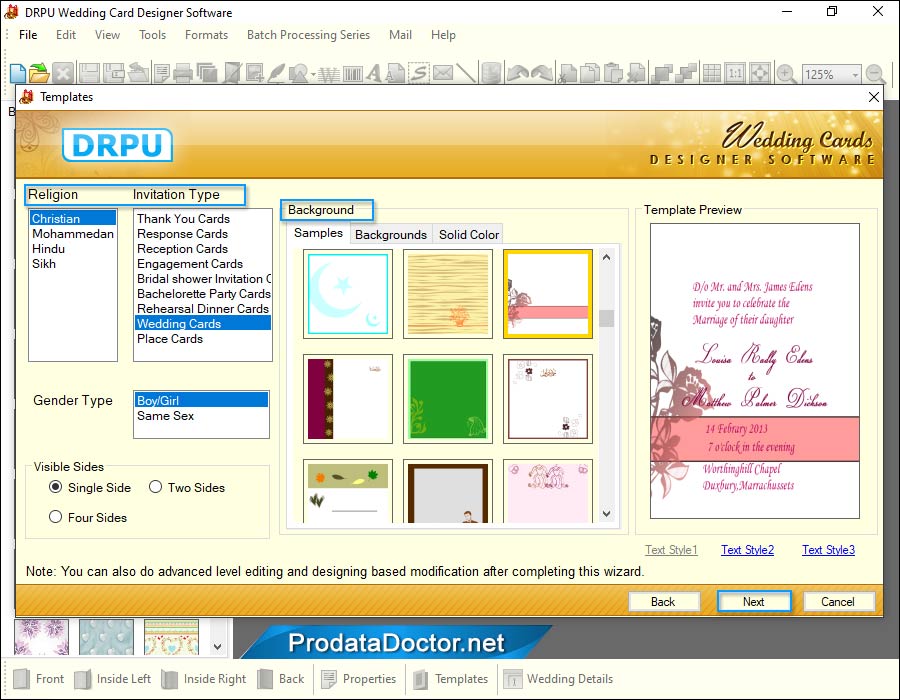Click the Cancel button
900x700 pixels.
pyautogui.click(x=839, y=601)
